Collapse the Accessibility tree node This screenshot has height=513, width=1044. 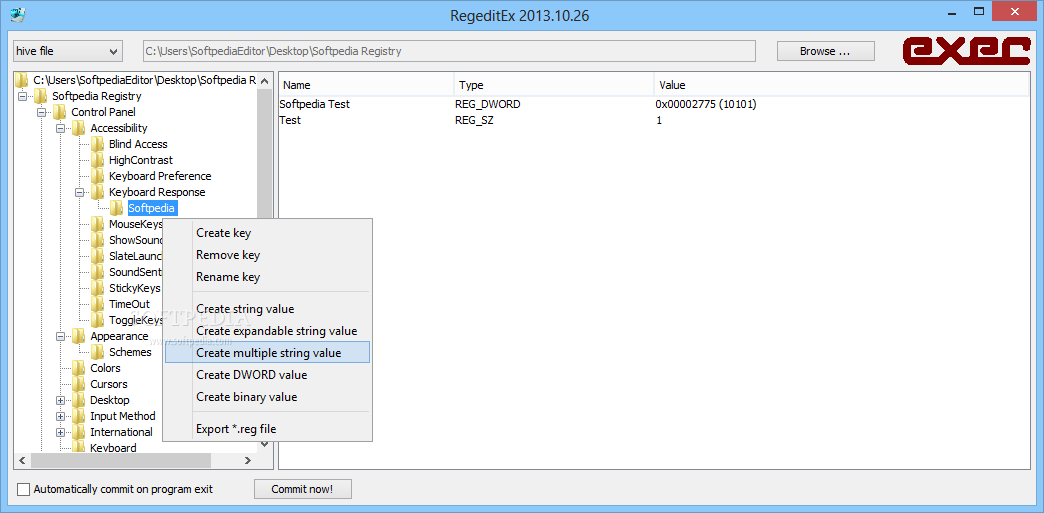(61, 129)
